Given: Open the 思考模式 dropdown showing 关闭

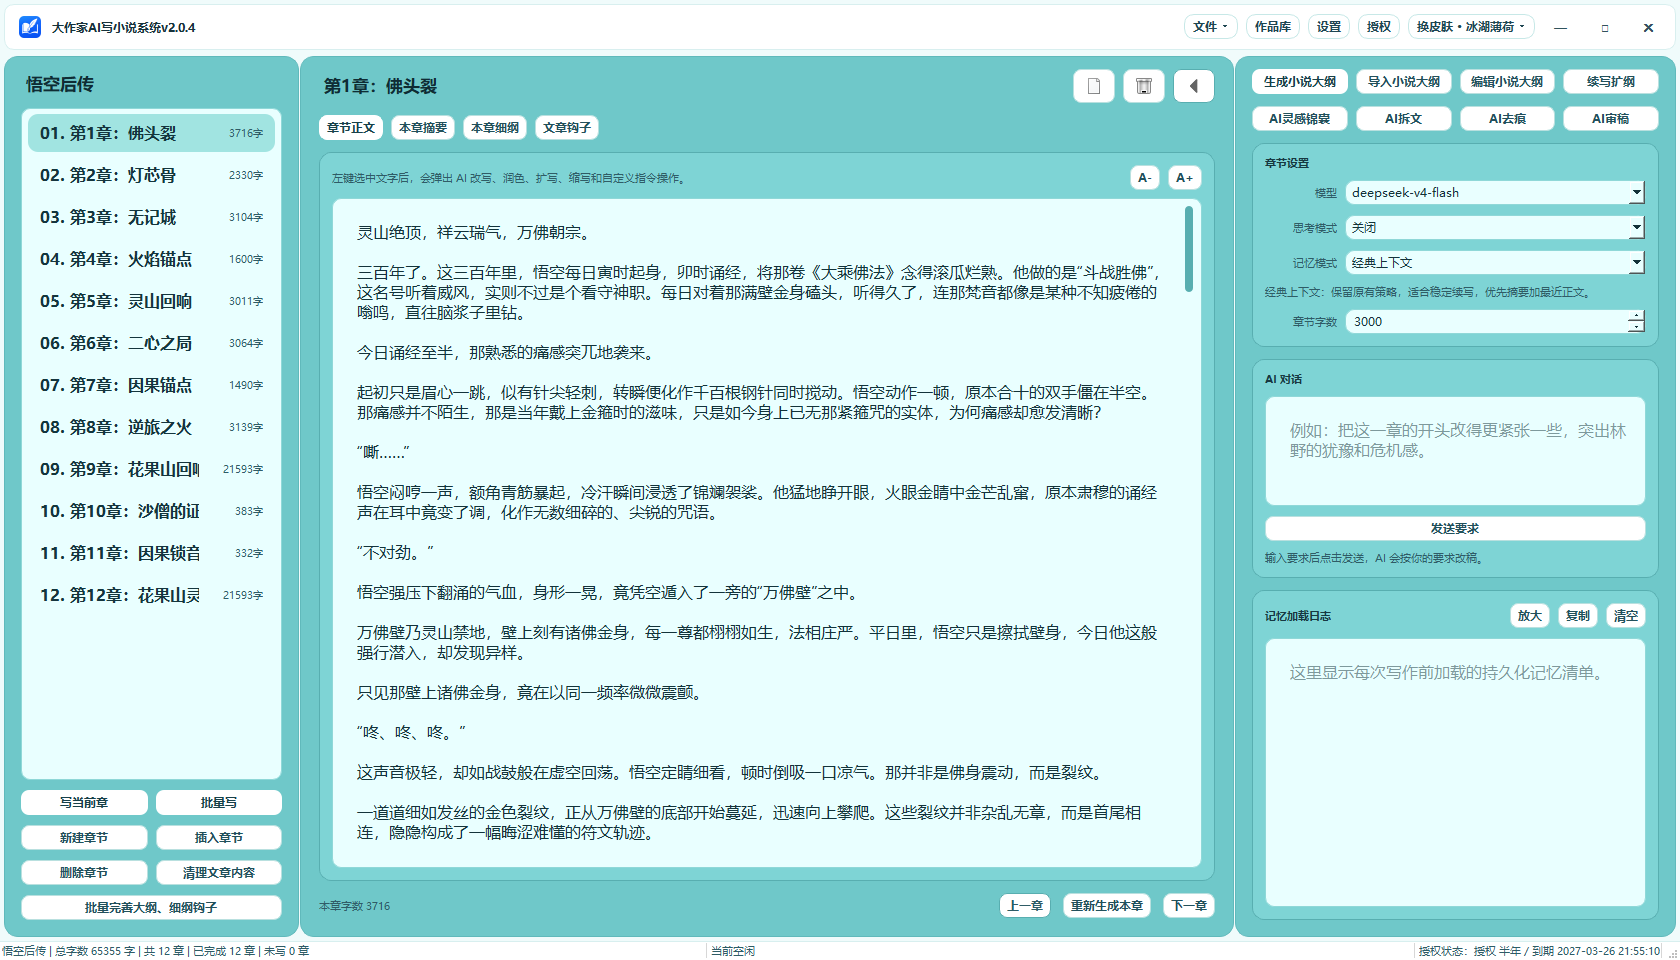Looking at the screenshot, I should pyautogui.click(x=1495, y=227).
